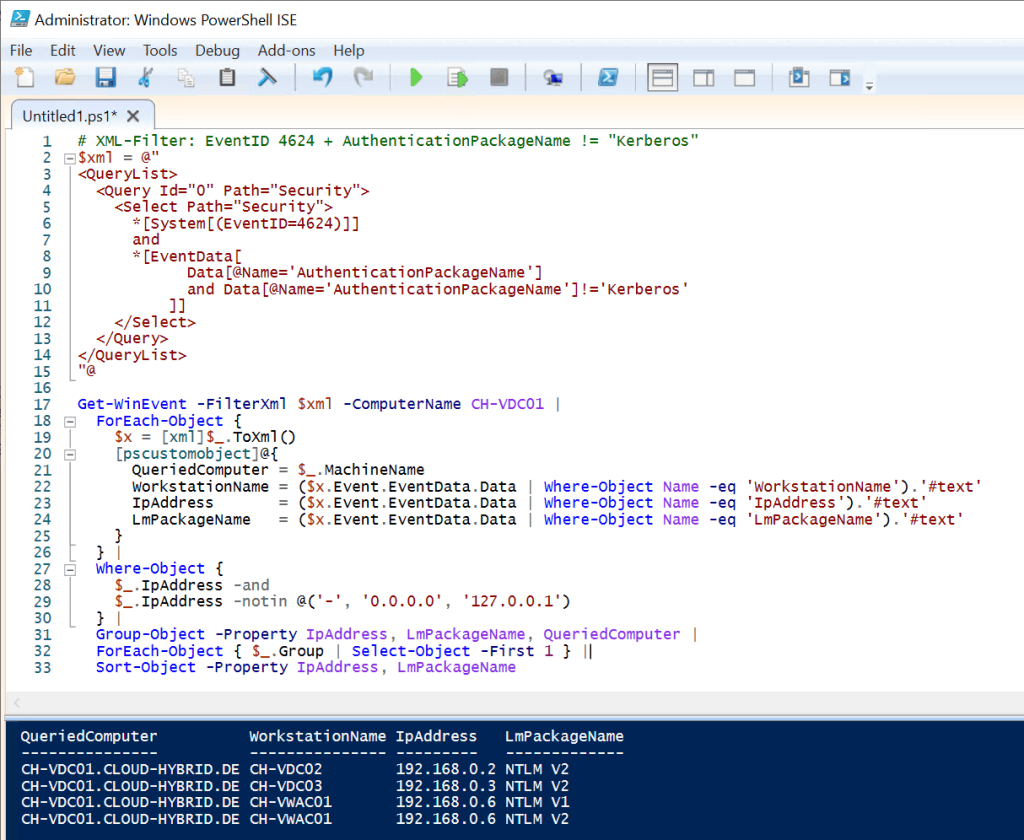Open the Add-ons menu
The width and height of the screenshot is (1024, 840).
286,50
